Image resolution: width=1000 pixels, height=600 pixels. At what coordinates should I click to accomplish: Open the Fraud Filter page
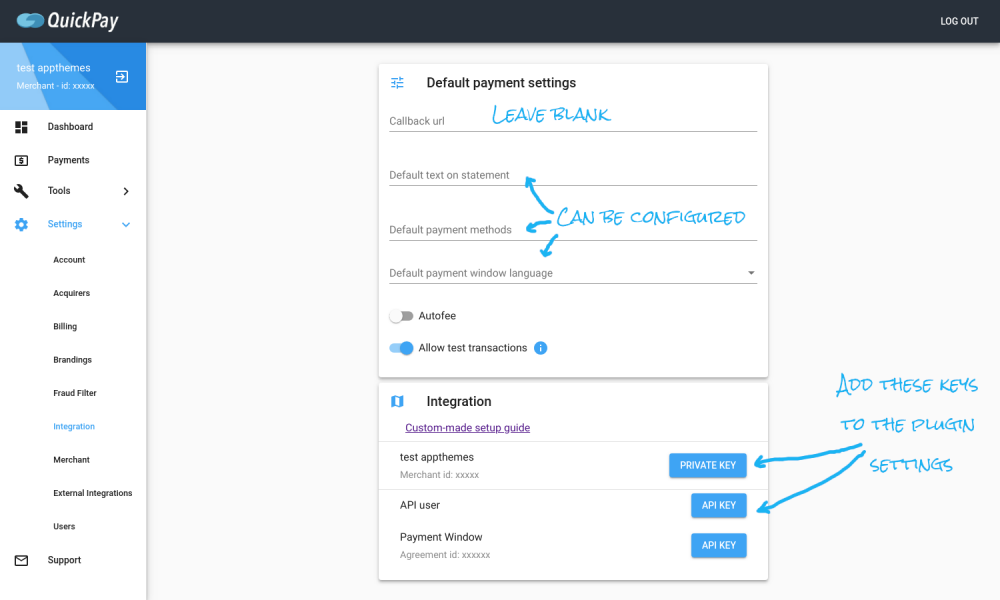point(75,393)
